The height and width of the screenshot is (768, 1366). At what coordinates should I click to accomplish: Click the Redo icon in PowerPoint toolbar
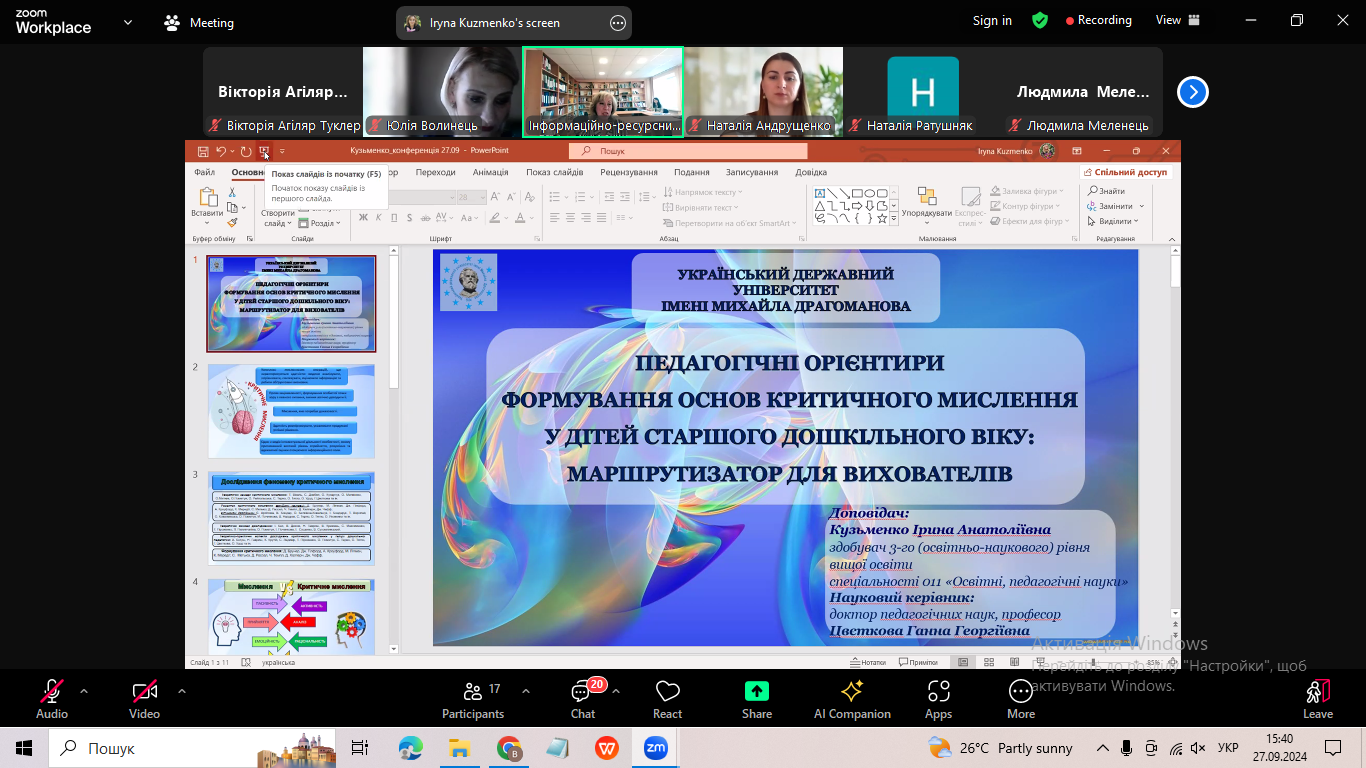[246, 151]
